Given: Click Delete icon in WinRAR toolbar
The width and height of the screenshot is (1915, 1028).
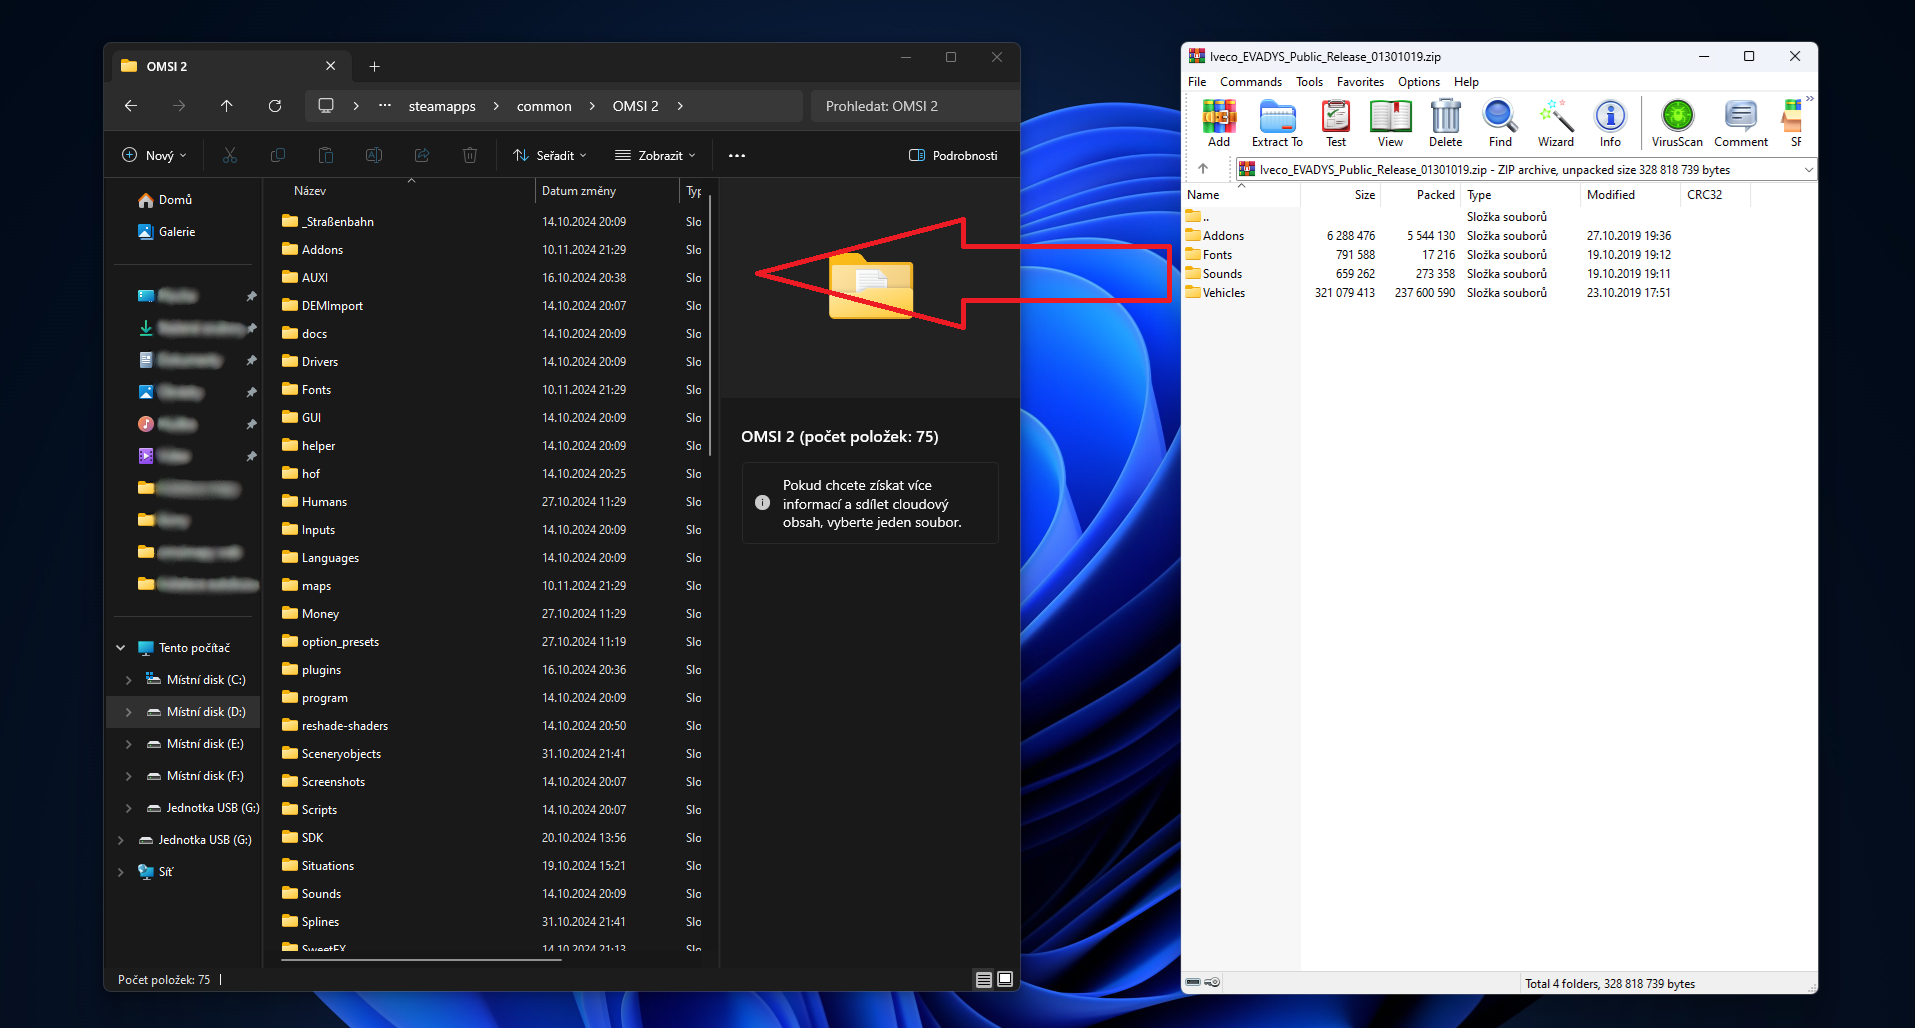Looking at the screenshot, I should [x=1445, y=124].
